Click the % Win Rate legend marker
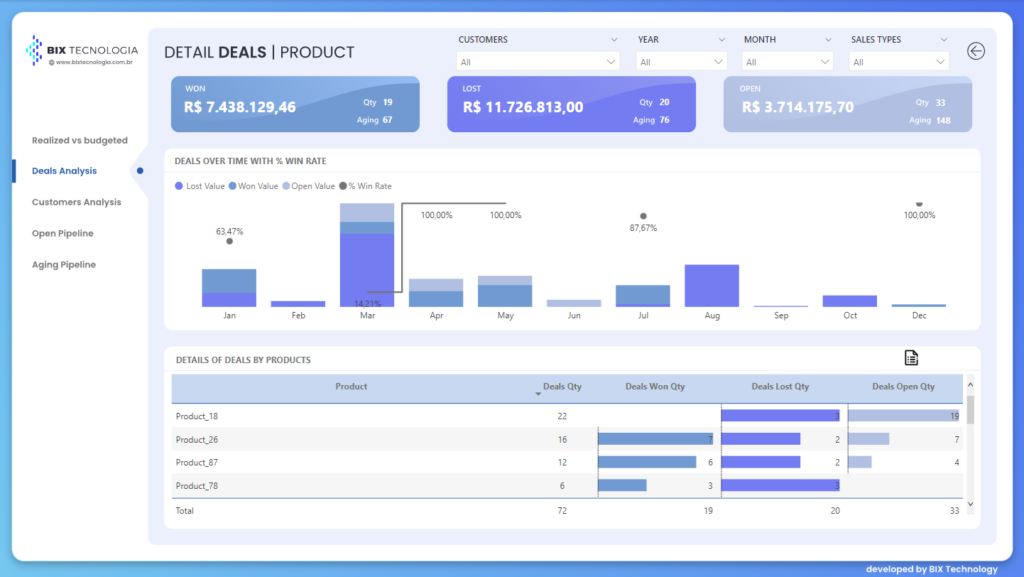Viewport: 1024px width, 577px height. coord(341,186)
